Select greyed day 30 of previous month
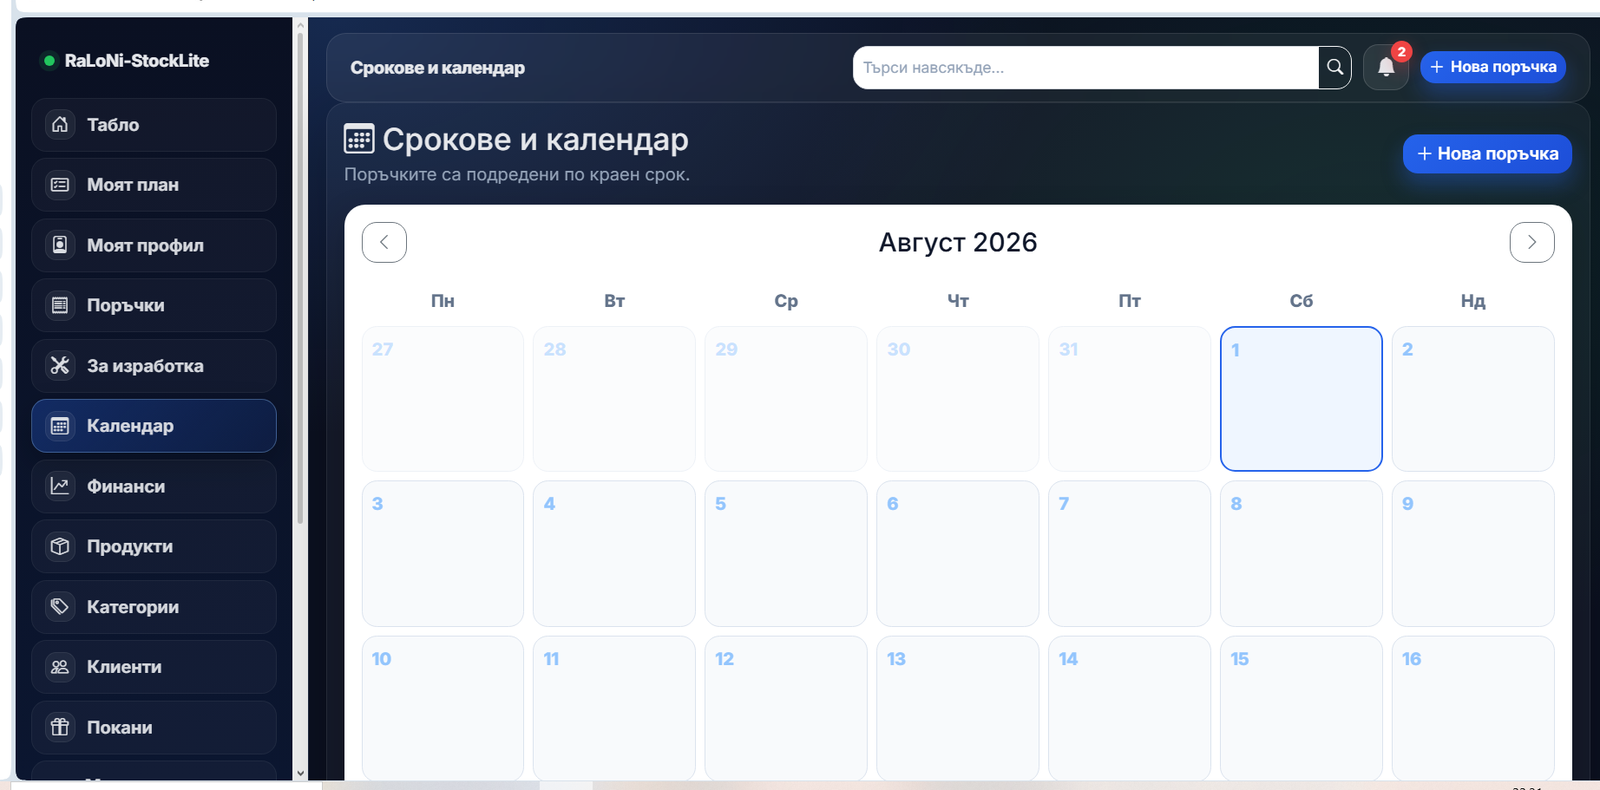The width and height of the screenshot is (1600, 790). click(958, 399)
